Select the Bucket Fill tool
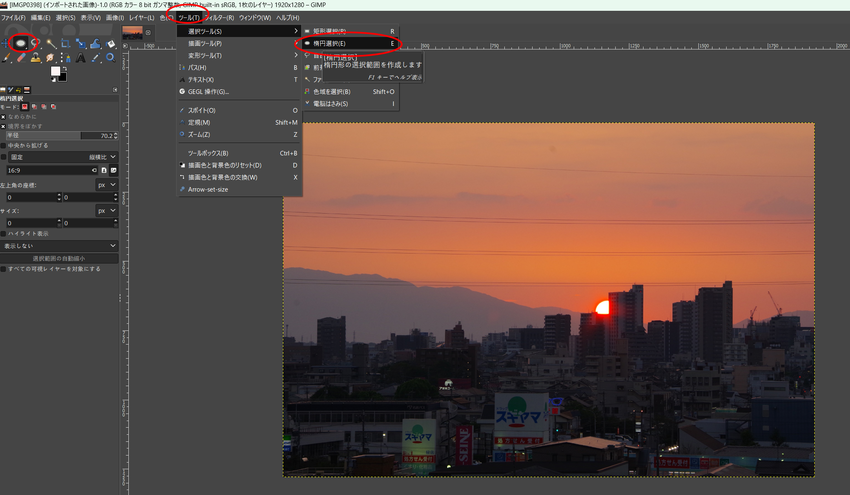 point(111,43)
